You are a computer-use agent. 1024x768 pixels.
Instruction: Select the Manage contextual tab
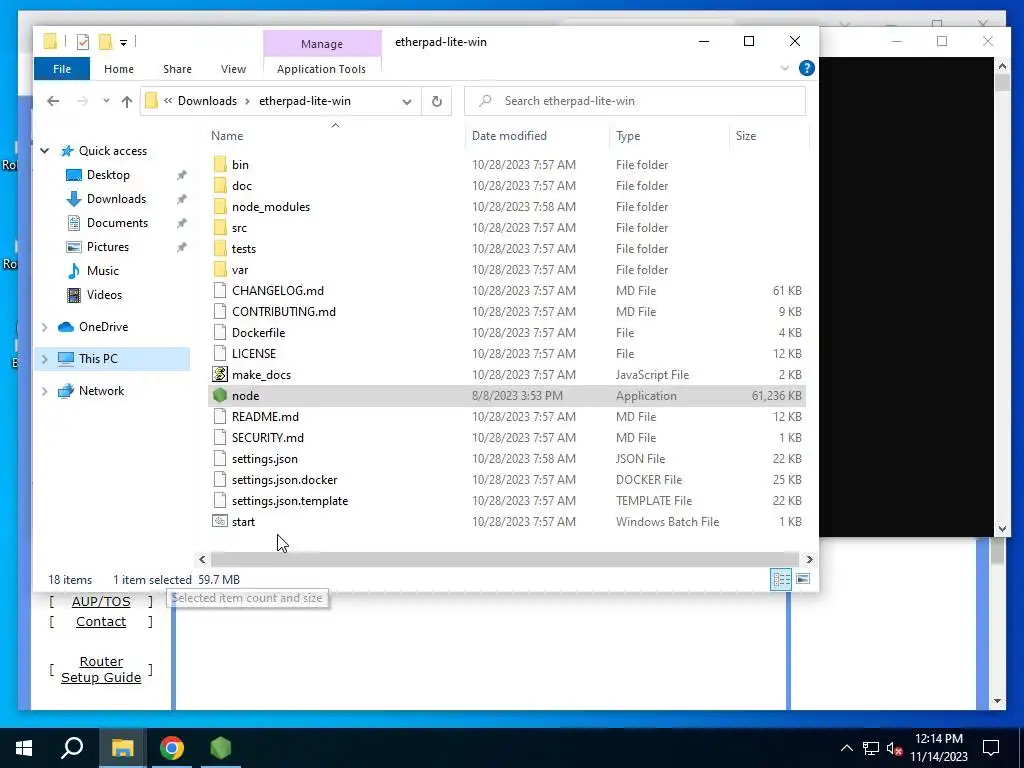[x=322, y=44]
